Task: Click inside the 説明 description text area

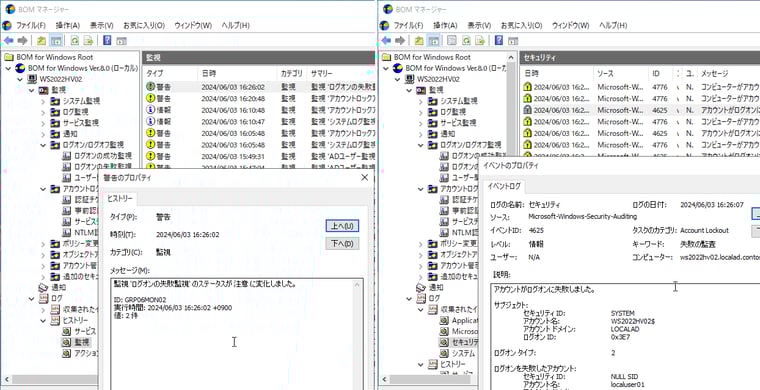Action: pyautogui.click(x=625, y=337)
